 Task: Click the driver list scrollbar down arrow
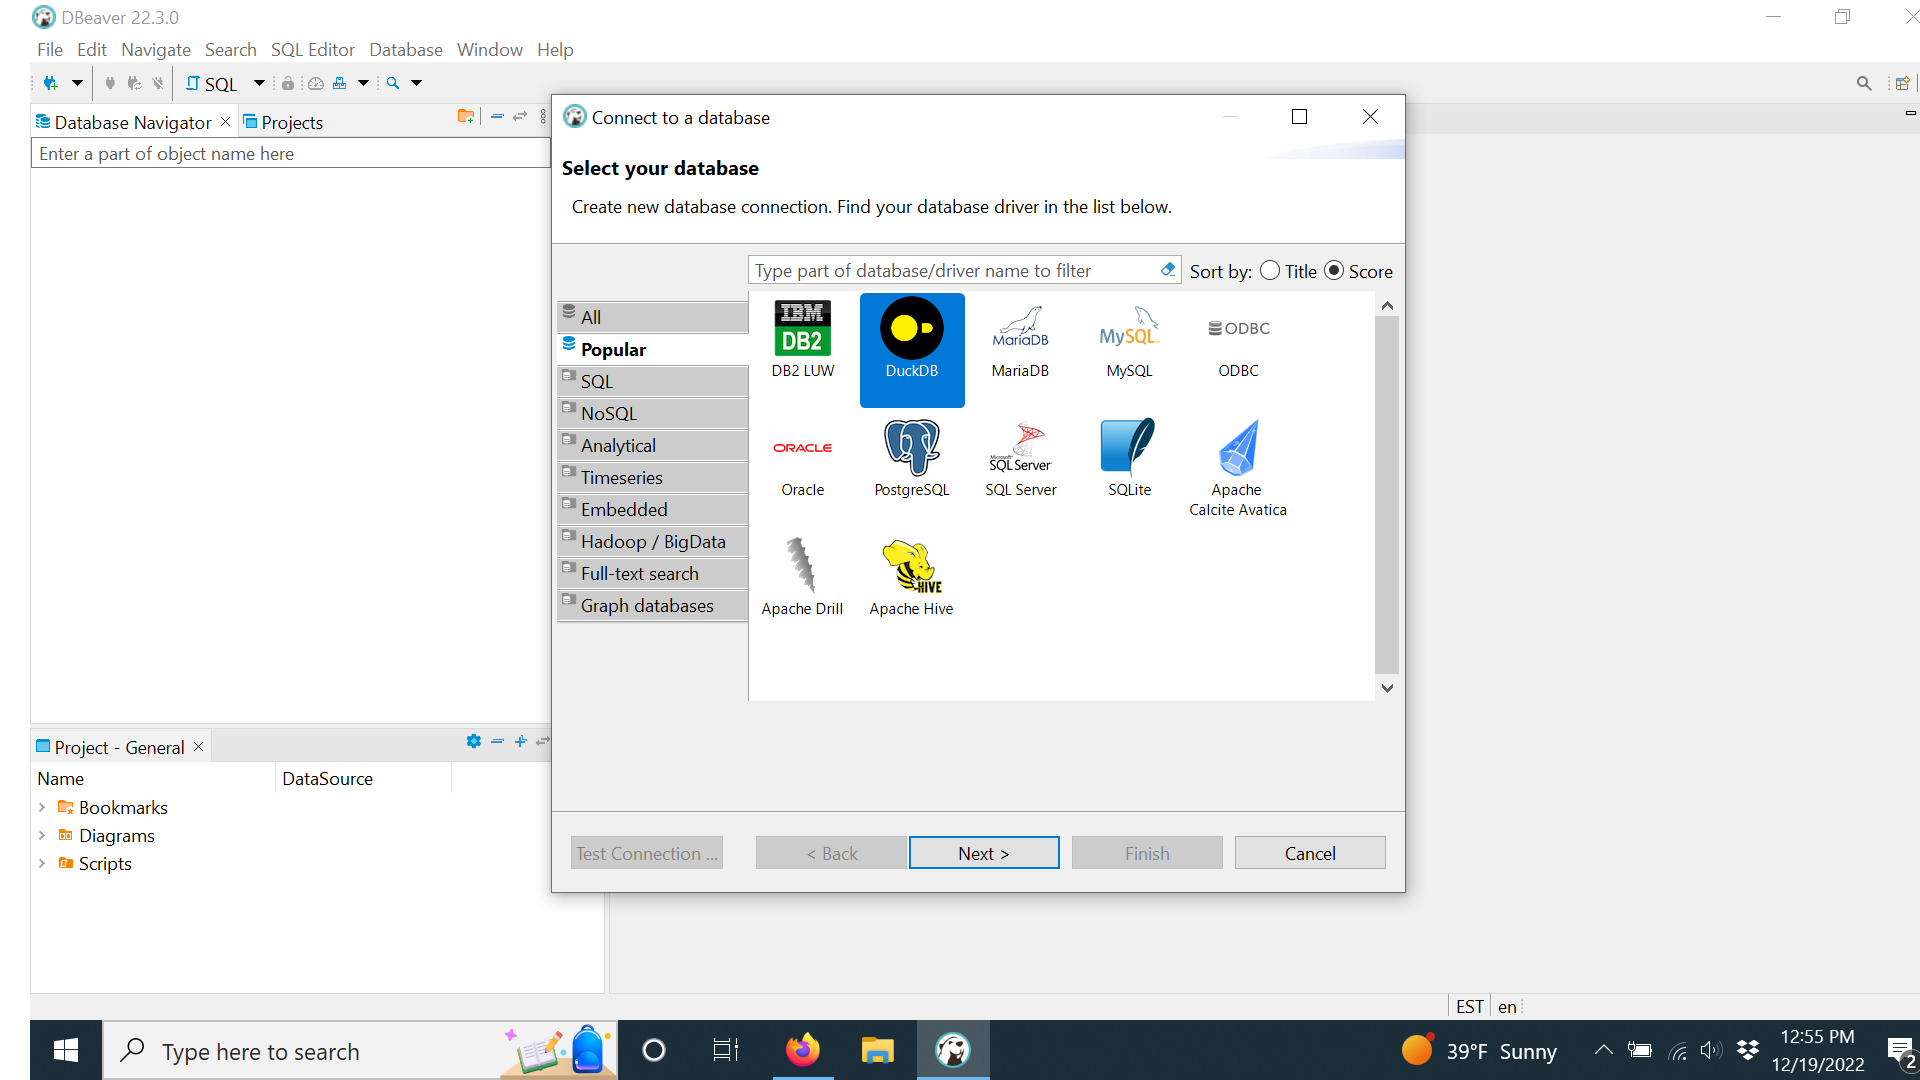pos(1387,688)
